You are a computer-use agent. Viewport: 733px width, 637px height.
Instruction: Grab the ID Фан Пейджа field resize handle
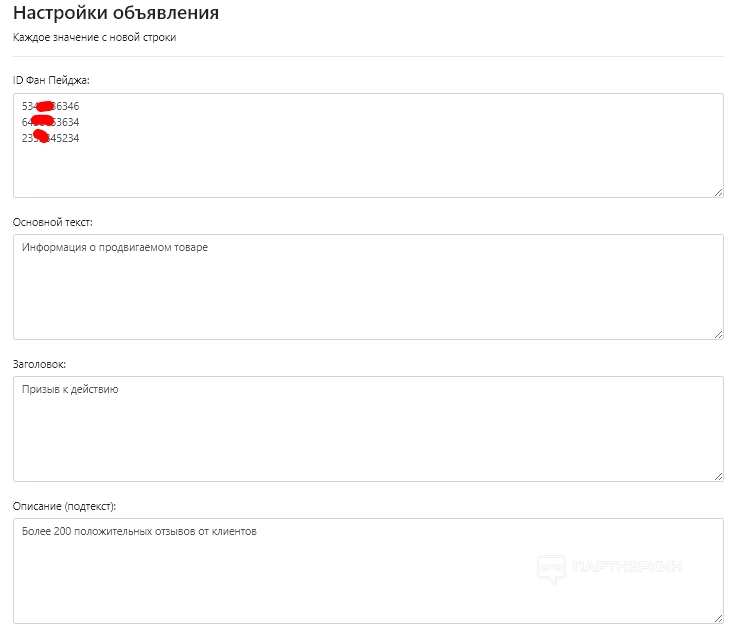coord(718,191)
